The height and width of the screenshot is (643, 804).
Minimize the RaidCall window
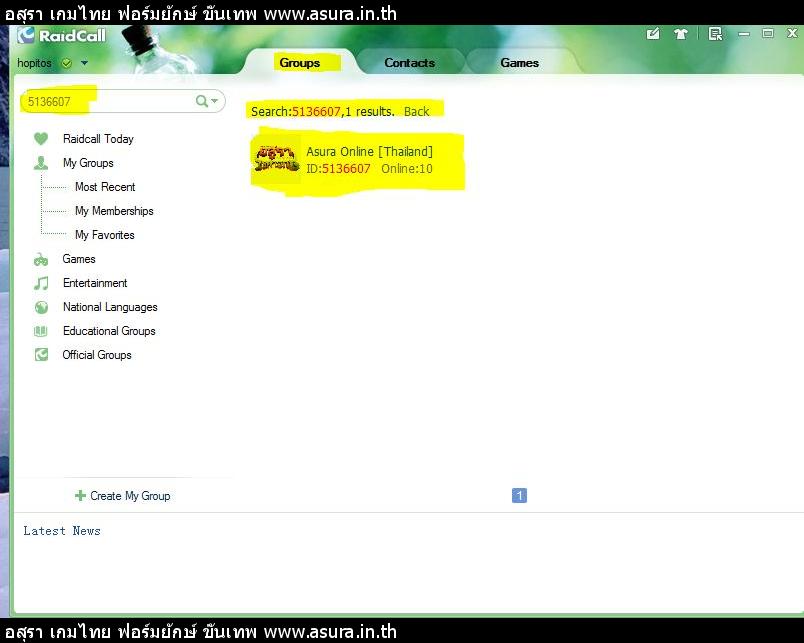click(x=744, y=34)
